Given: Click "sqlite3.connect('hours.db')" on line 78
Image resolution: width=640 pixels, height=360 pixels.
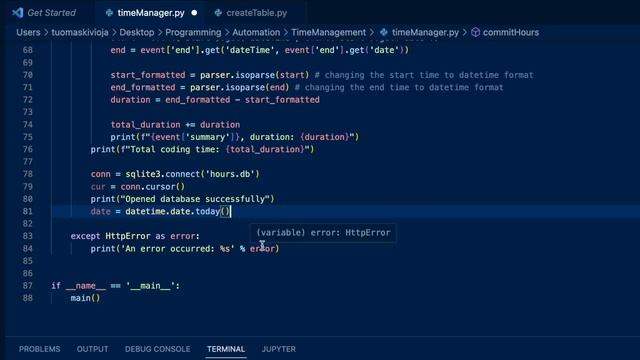Looking at the screenshot, I should (x=192, y=174).
